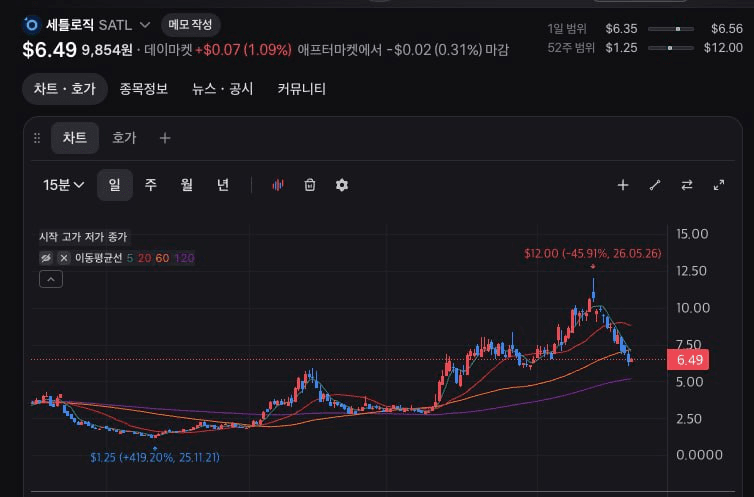Switch to the 종목정보 tab

point(143,89)
